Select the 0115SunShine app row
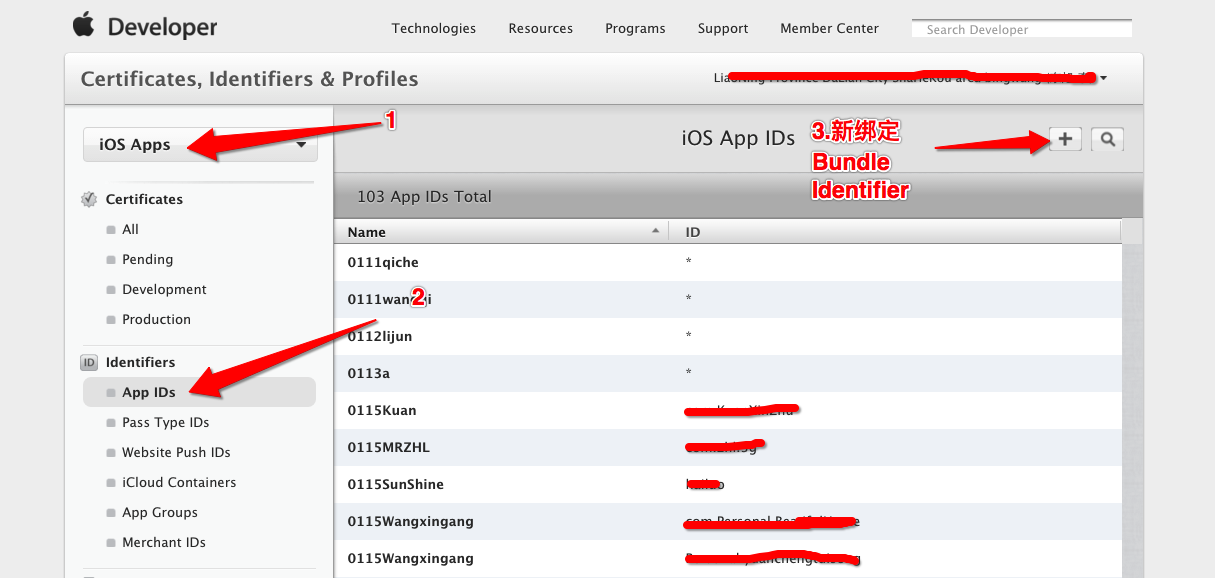1215x578 pixels. [x=727, y=484]
